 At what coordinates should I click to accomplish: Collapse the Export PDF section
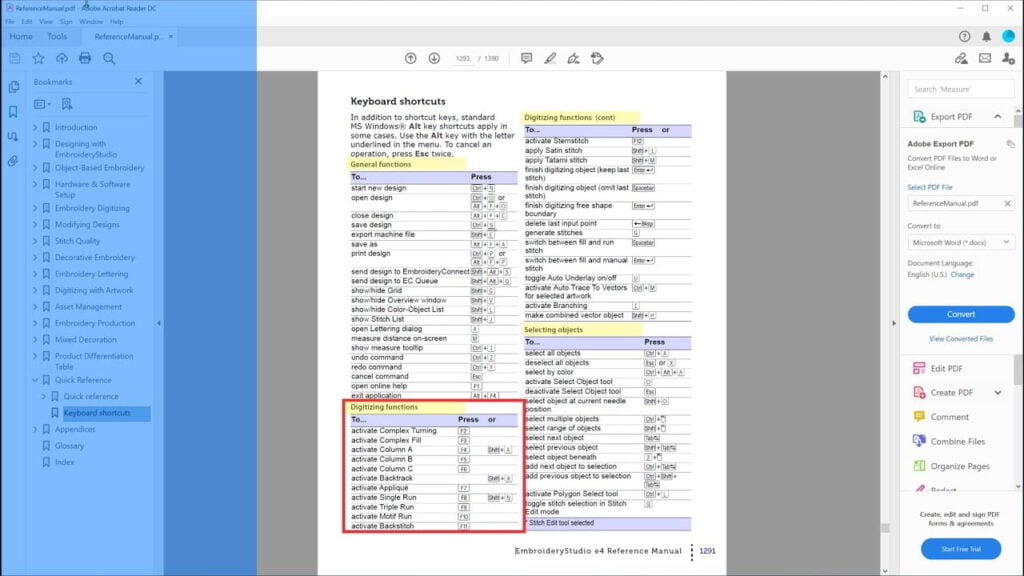pyautogui.click(x=997, y=117)
